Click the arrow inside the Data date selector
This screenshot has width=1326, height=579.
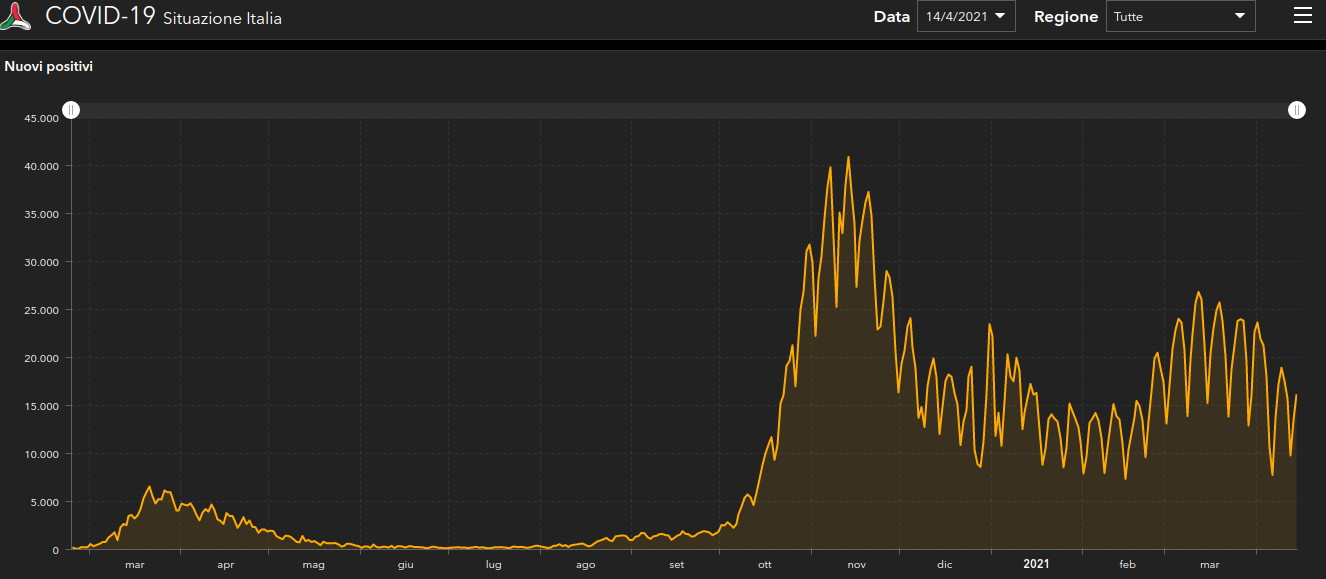tap(1000, 16)
